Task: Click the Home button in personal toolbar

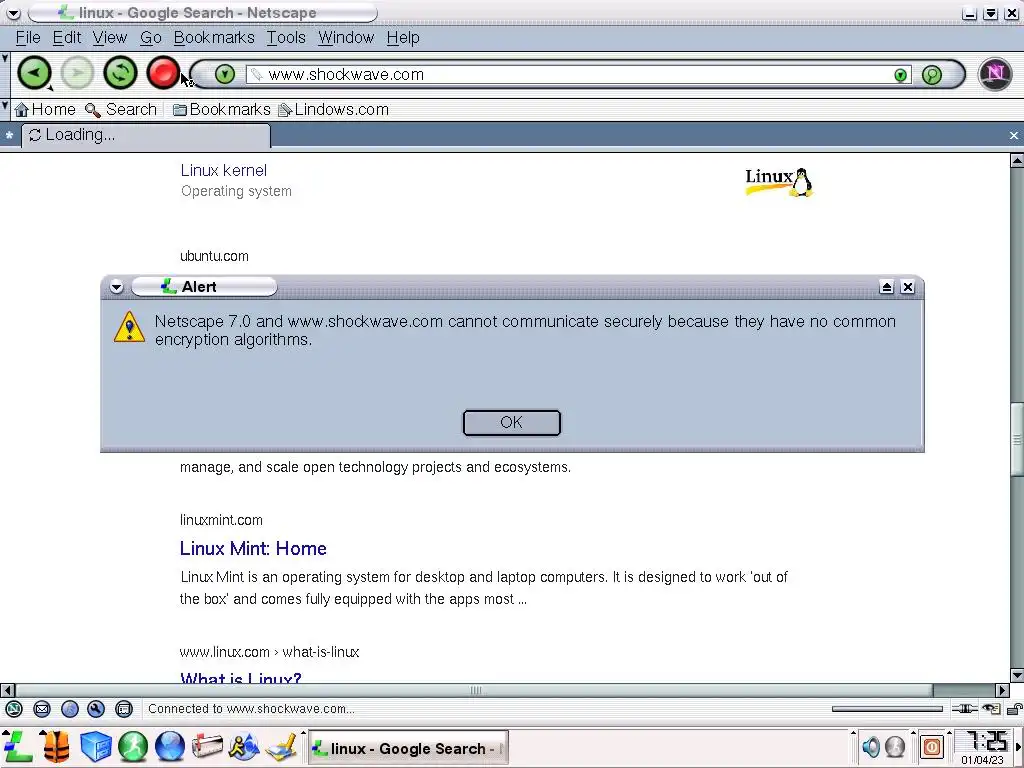Action: (x=45, y=110)
